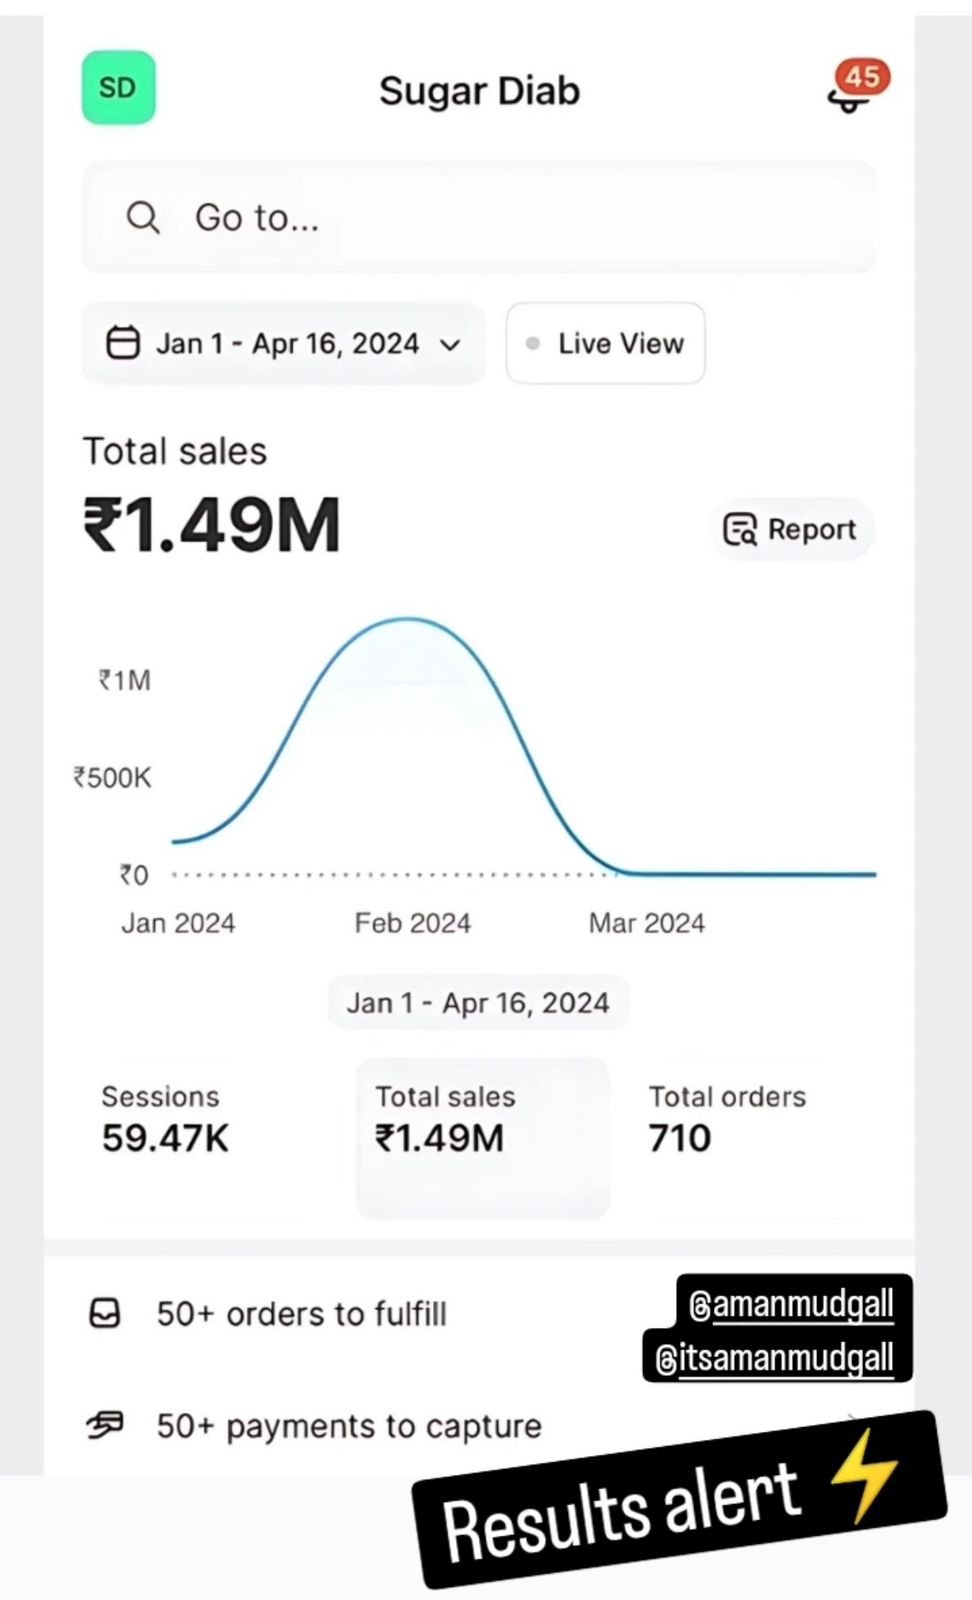Click the Live View status dot

533,343
